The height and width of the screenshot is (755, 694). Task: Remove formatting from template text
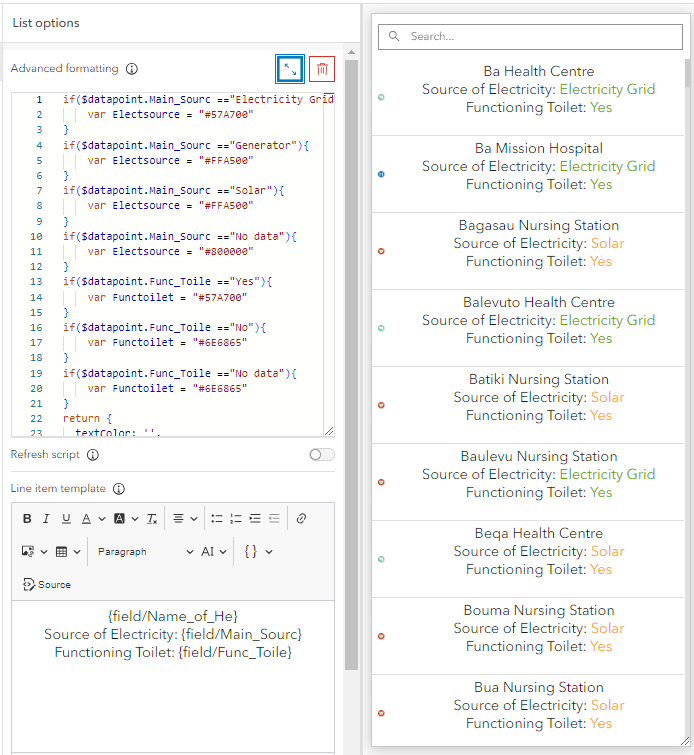click(152, 519)
